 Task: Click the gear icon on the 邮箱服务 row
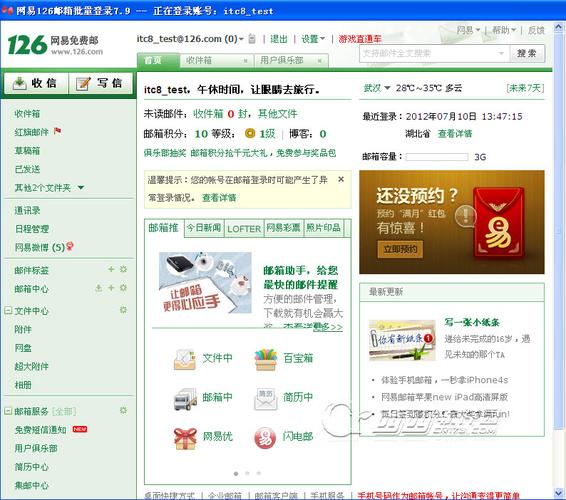tap(123, 411)
